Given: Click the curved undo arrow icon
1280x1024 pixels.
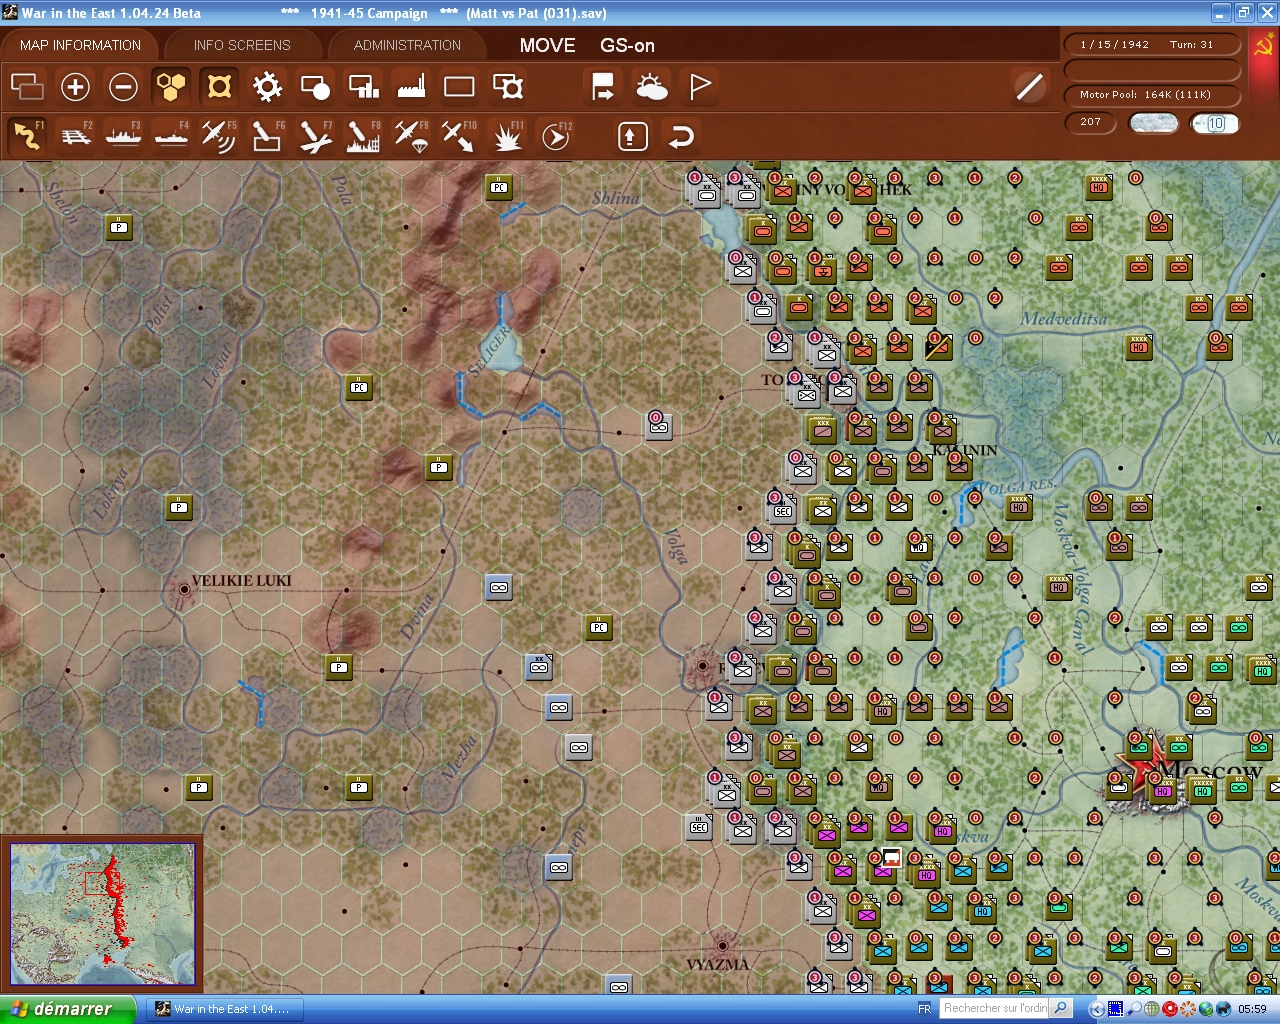Looking at the screenshot, I should 681,136.
